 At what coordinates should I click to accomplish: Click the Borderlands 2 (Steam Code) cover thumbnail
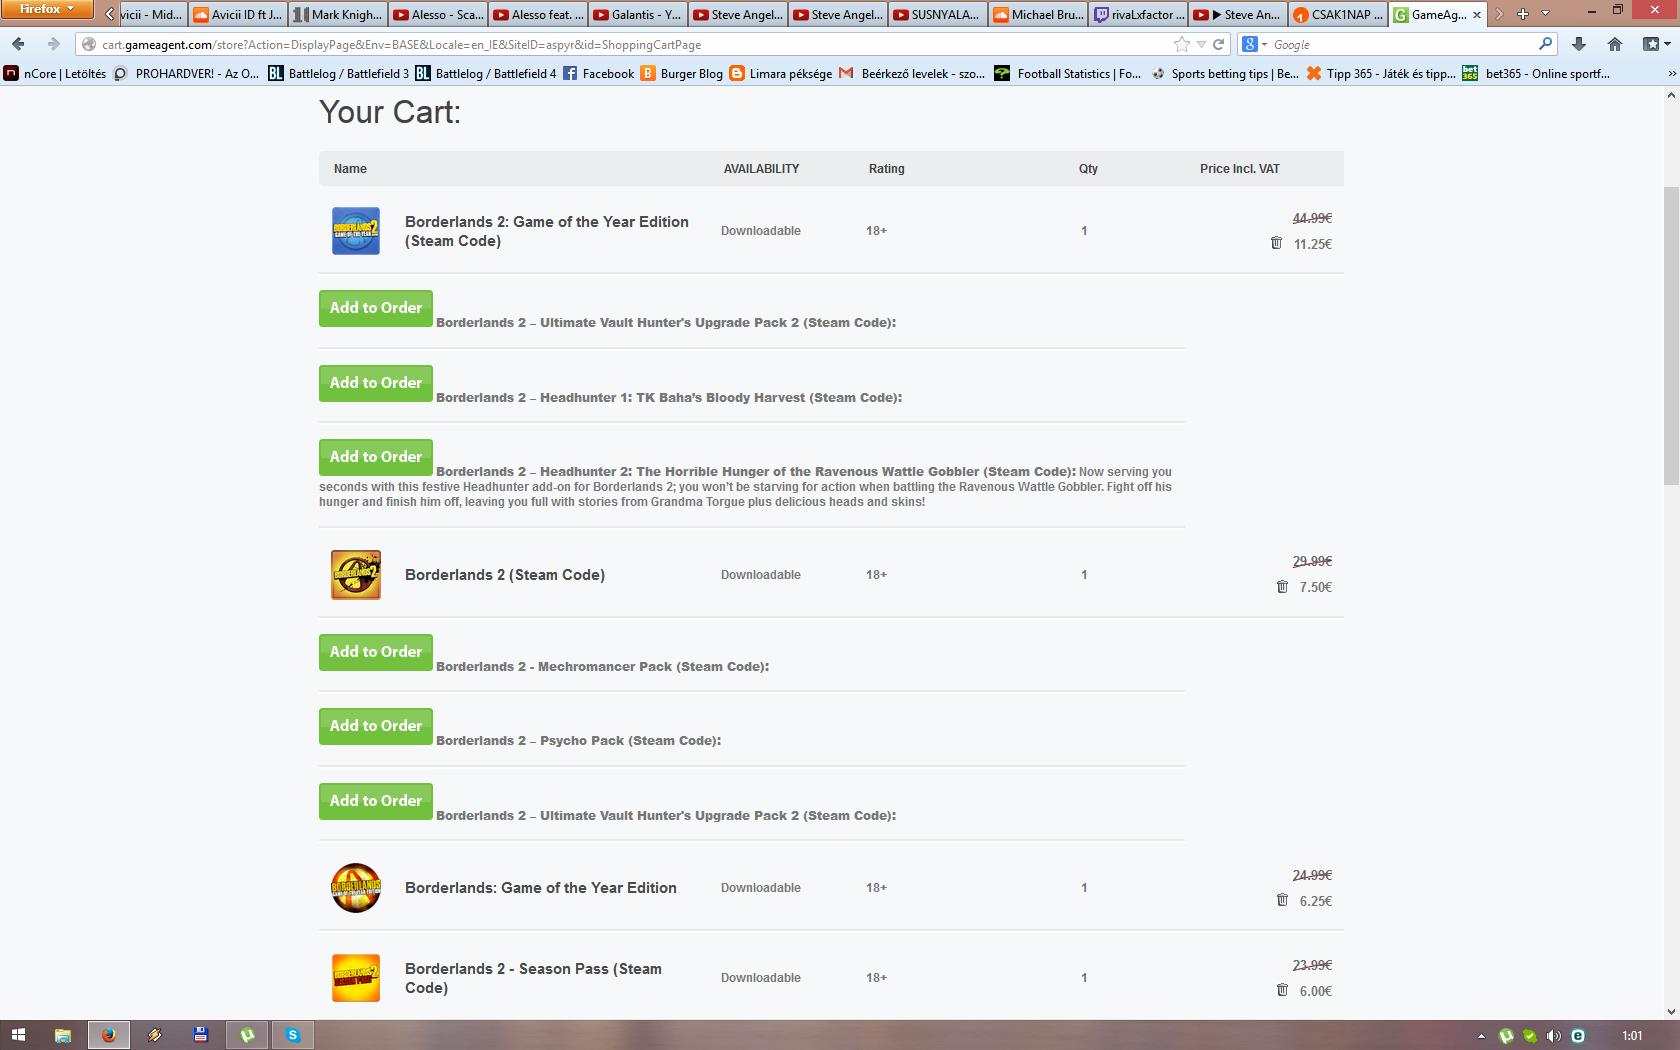coord(356,575)
